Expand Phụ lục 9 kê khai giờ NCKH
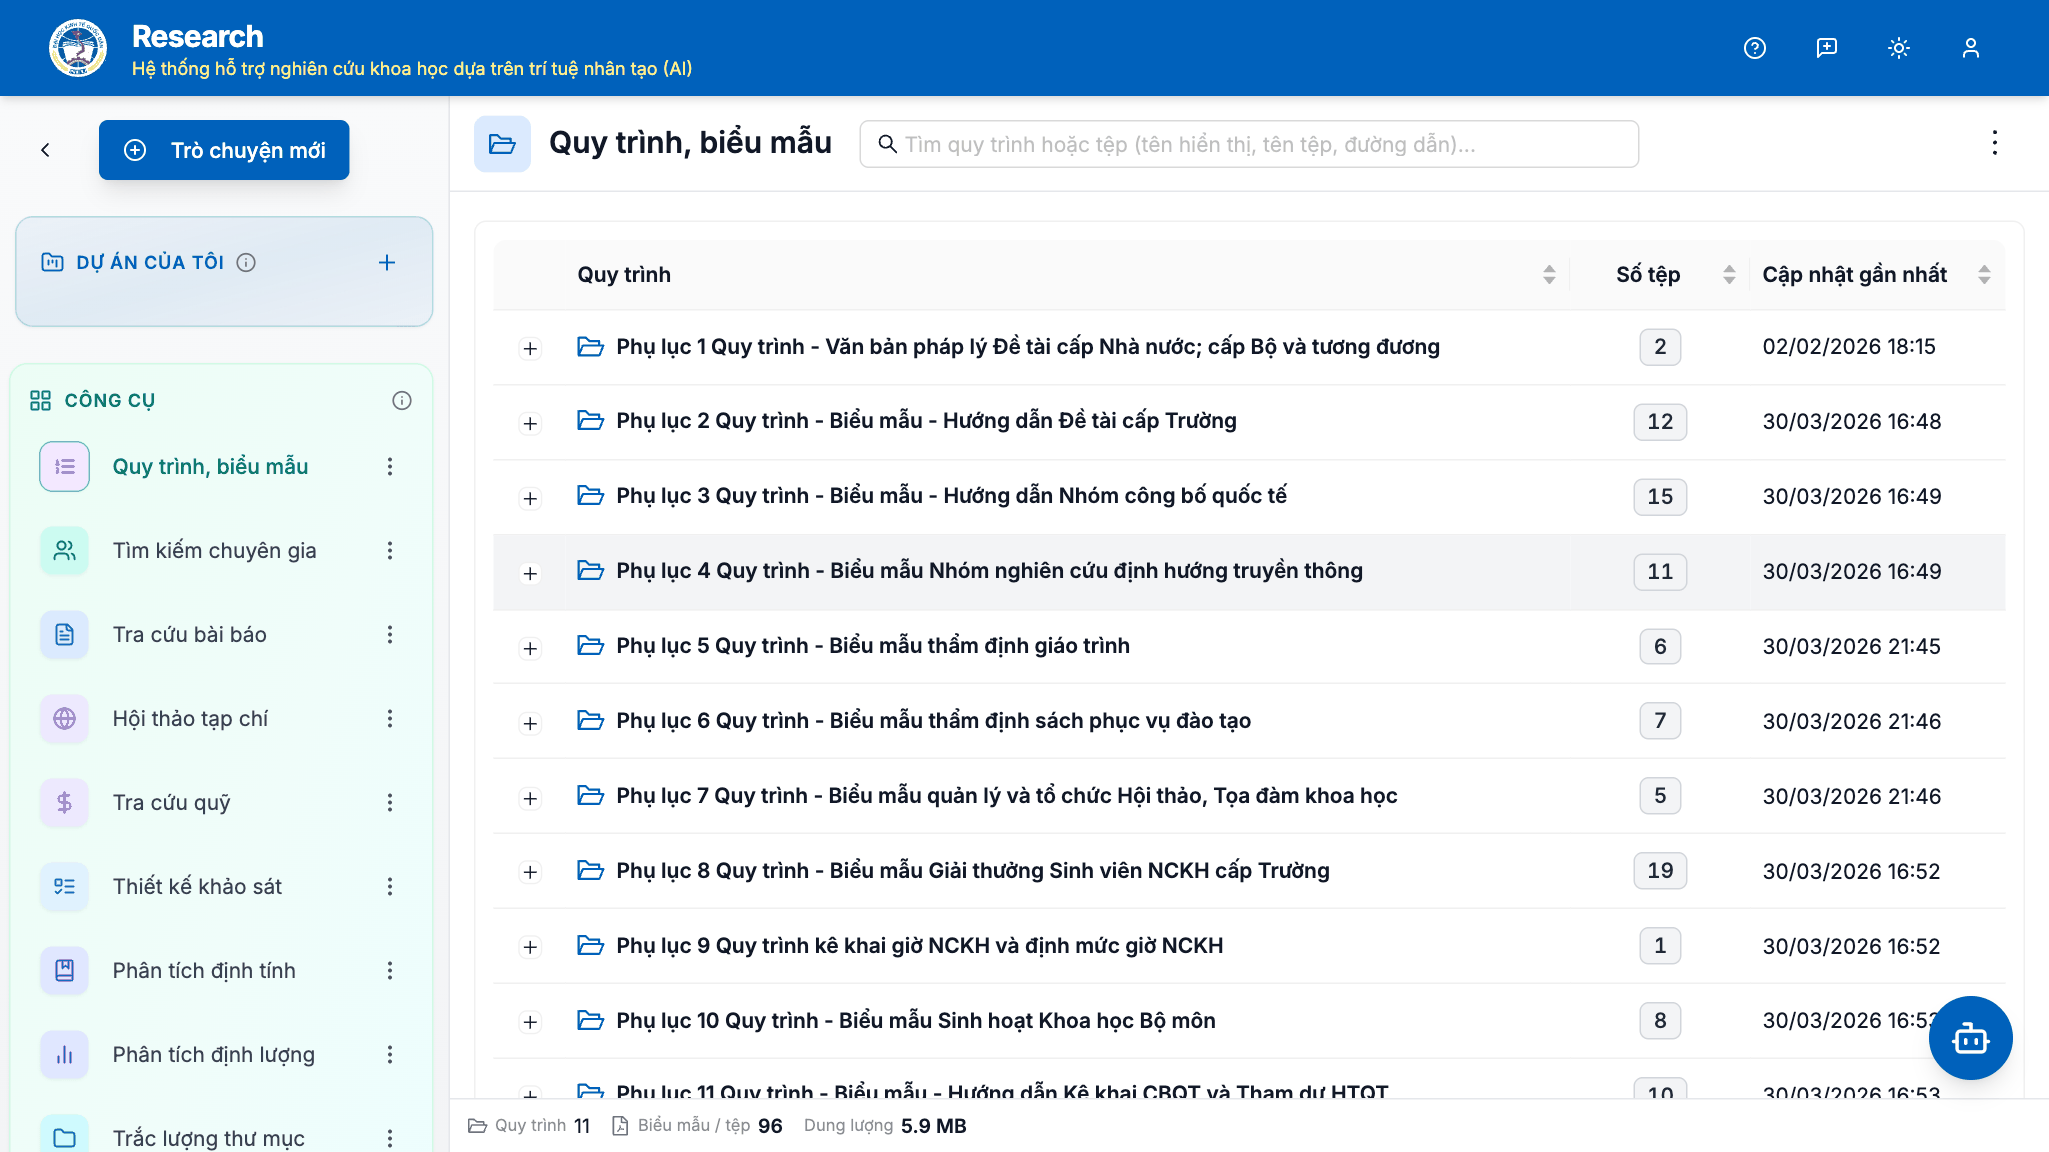Viewport: 2049px width, 1152px height. tap(530, 947)
